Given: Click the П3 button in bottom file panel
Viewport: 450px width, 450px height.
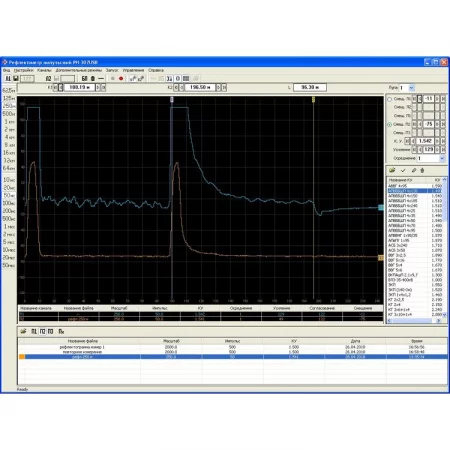Looking at the screenshot, I should 50,331.
